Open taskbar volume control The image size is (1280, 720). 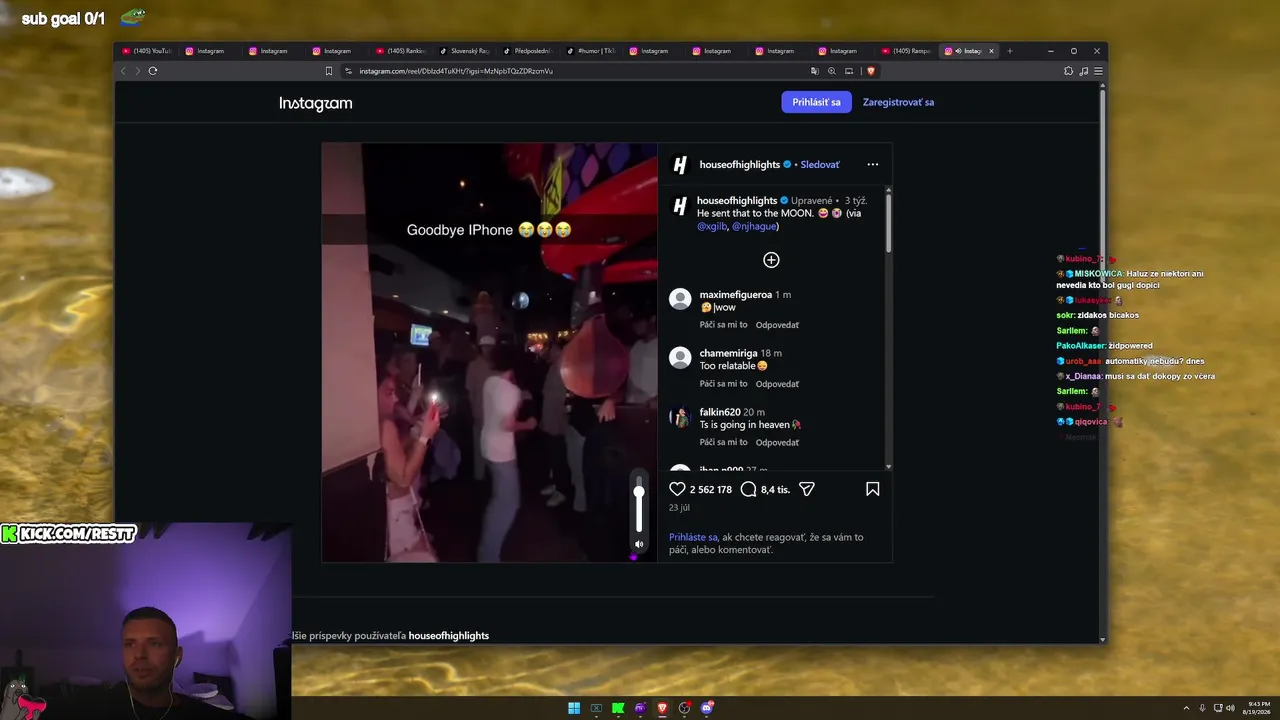[x=1230, y=708]
